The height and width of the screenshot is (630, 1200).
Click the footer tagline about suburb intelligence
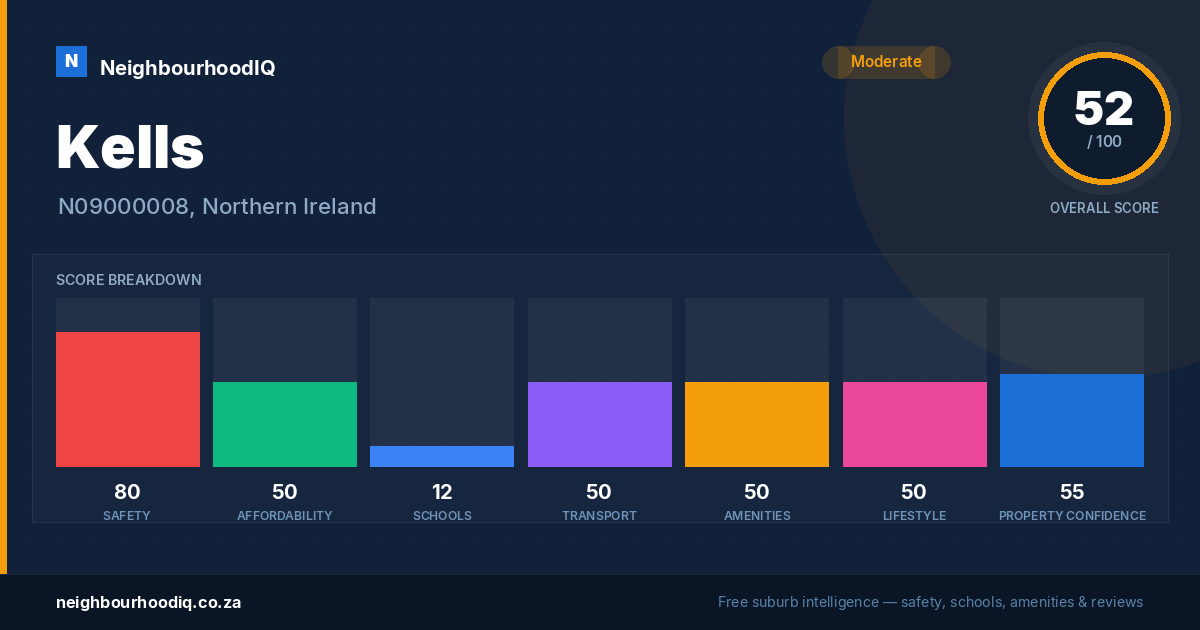point(930,602)
